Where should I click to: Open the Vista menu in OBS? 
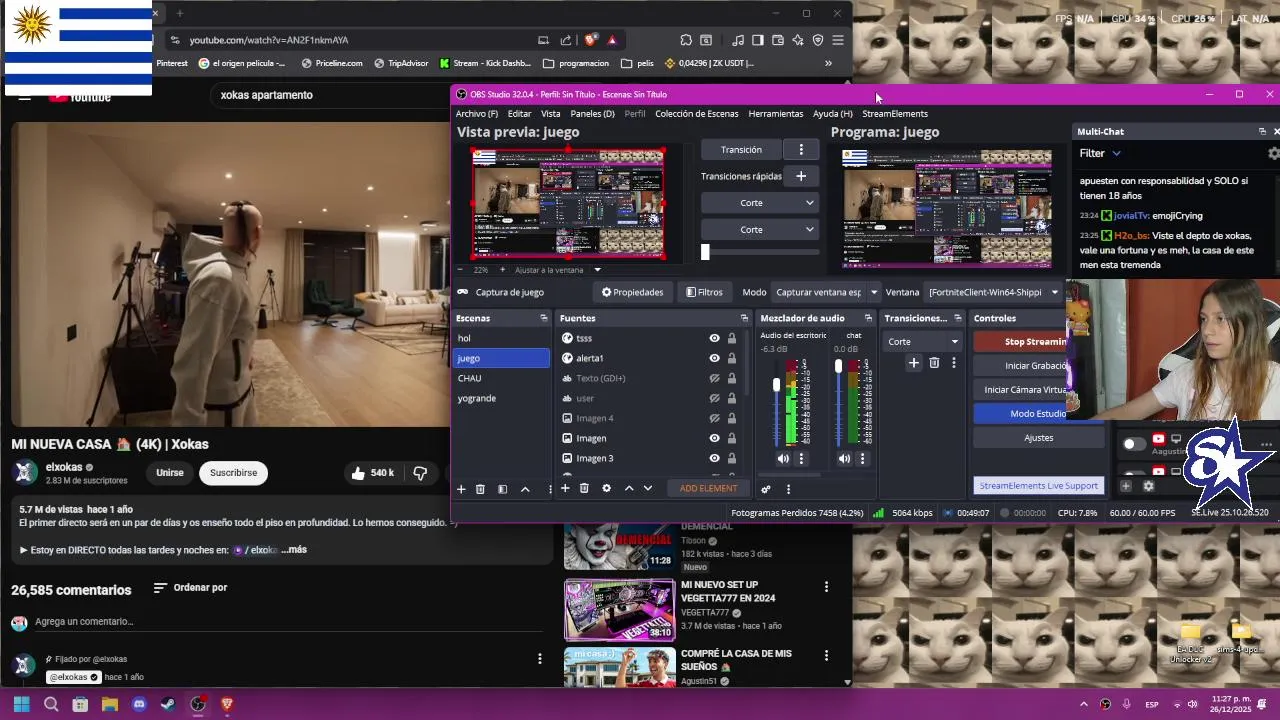point(551,114)
